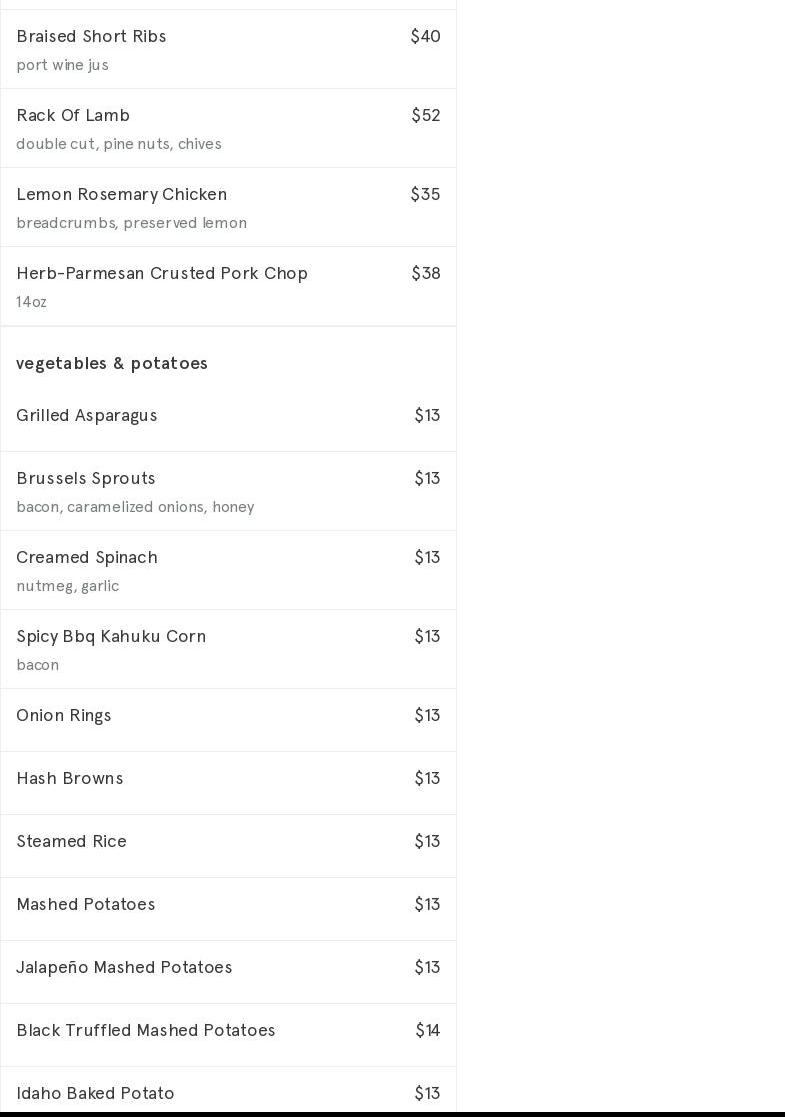
Task: Click the 'bacon, caramelized onions, honey' description
Action: (135, 507)
